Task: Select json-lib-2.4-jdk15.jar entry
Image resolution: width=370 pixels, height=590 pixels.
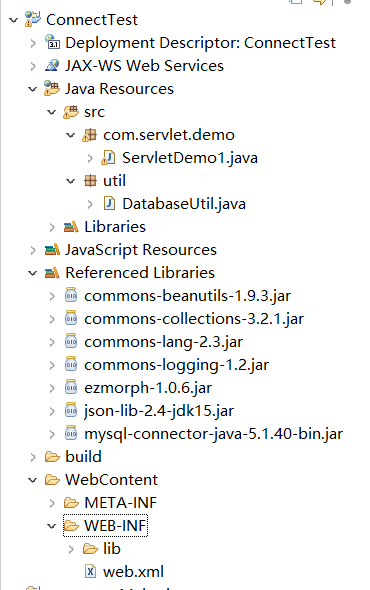Action: (x=159, y=411)
